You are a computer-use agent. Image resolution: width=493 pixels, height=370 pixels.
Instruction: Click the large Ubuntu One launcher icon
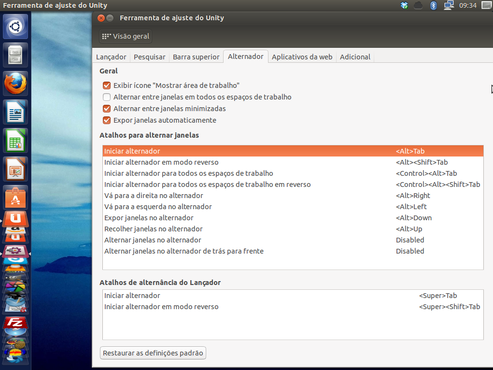tap(15, 218)
